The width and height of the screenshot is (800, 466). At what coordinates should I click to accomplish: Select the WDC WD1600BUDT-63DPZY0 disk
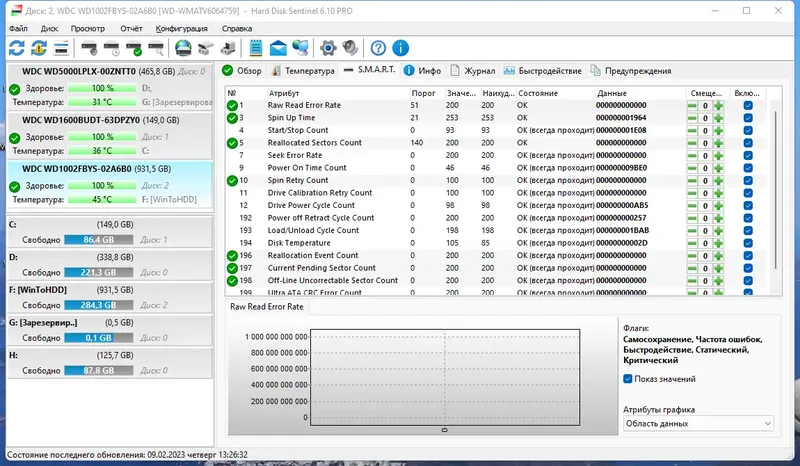(110, 135)
